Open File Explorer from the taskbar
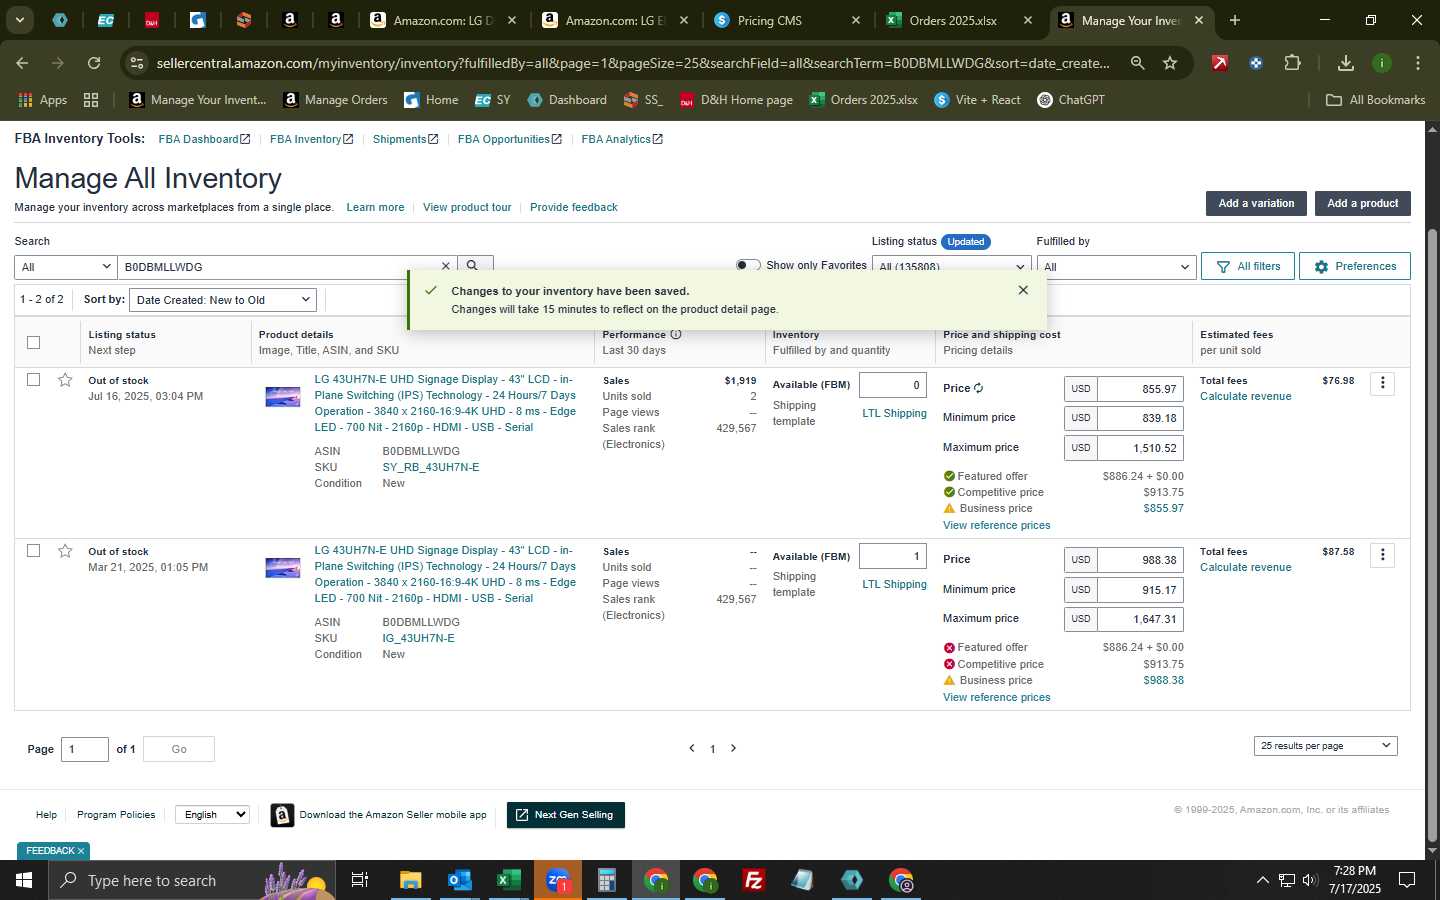Screen dimensions: 1440x900 tap(410, 880)
